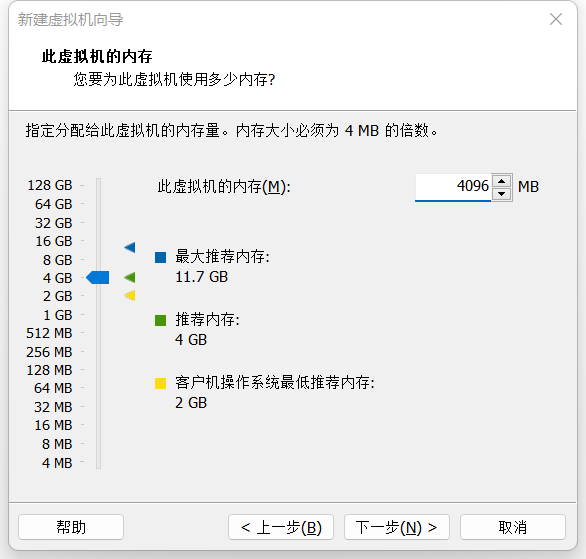The width and height of the screenshot is (586, 559).
Task: Click the green recommended memory marker arrow
Action: pos(130,277)
